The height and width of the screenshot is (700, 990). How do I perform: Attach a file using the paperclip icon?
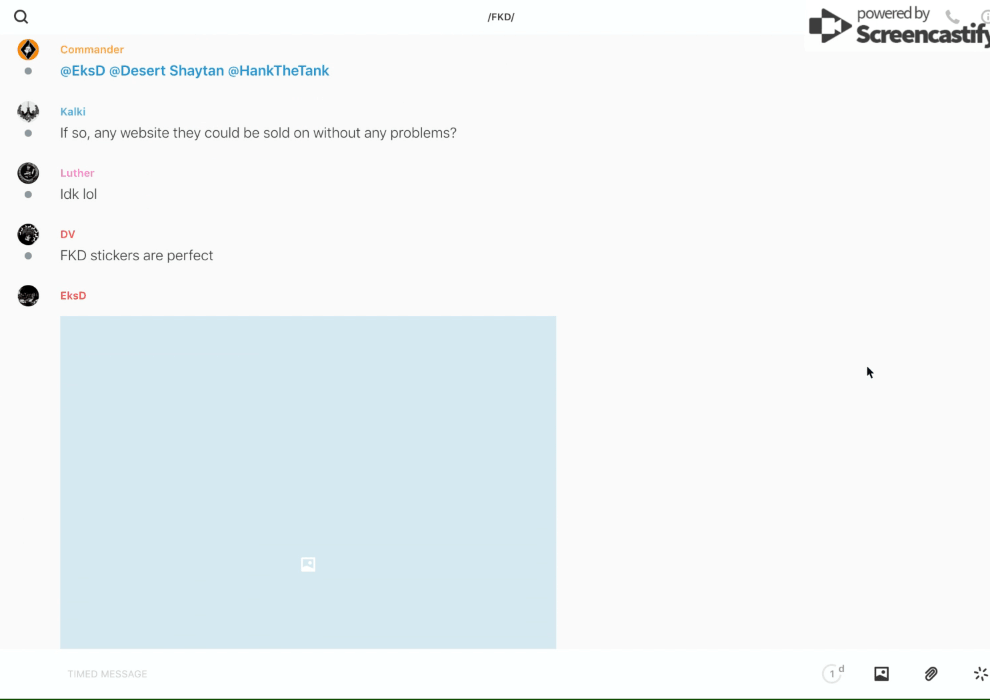coord(931,674)
